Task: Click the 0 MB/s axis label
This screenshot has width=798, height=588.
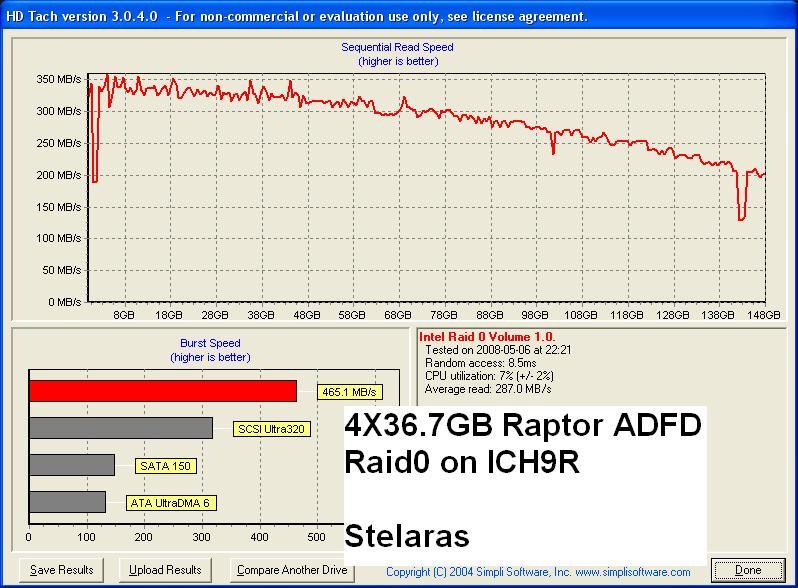Action: coord(65,302)
